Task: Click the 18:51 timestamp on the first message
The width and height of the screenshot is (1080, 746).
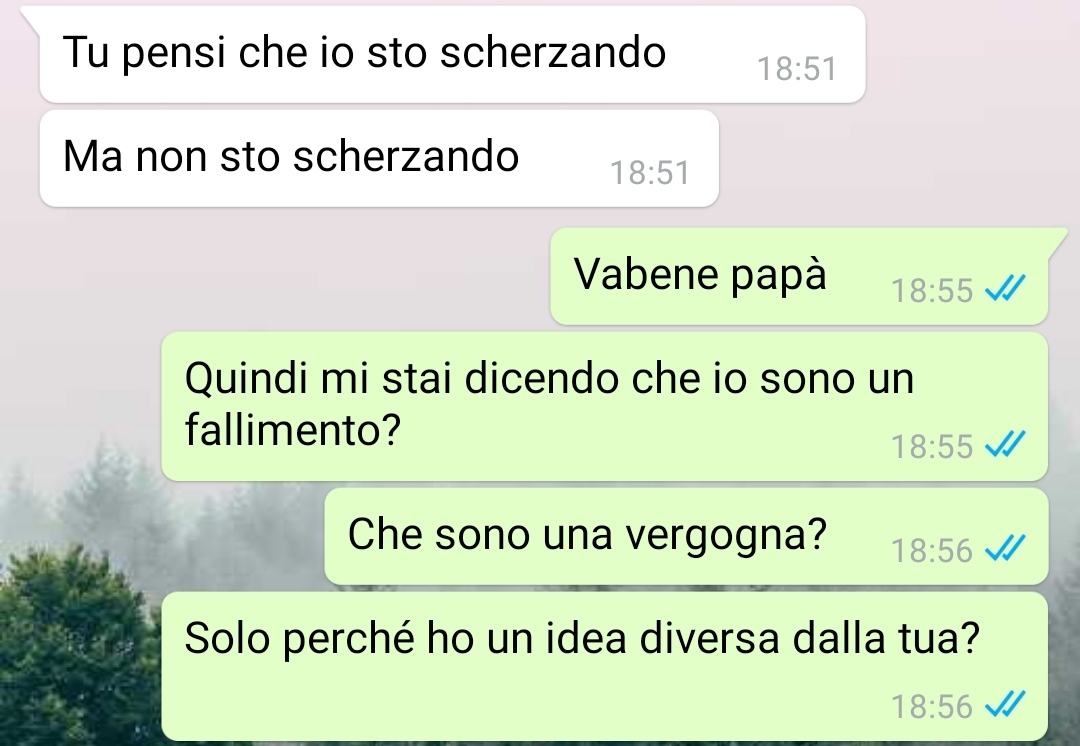Action: 797,69
